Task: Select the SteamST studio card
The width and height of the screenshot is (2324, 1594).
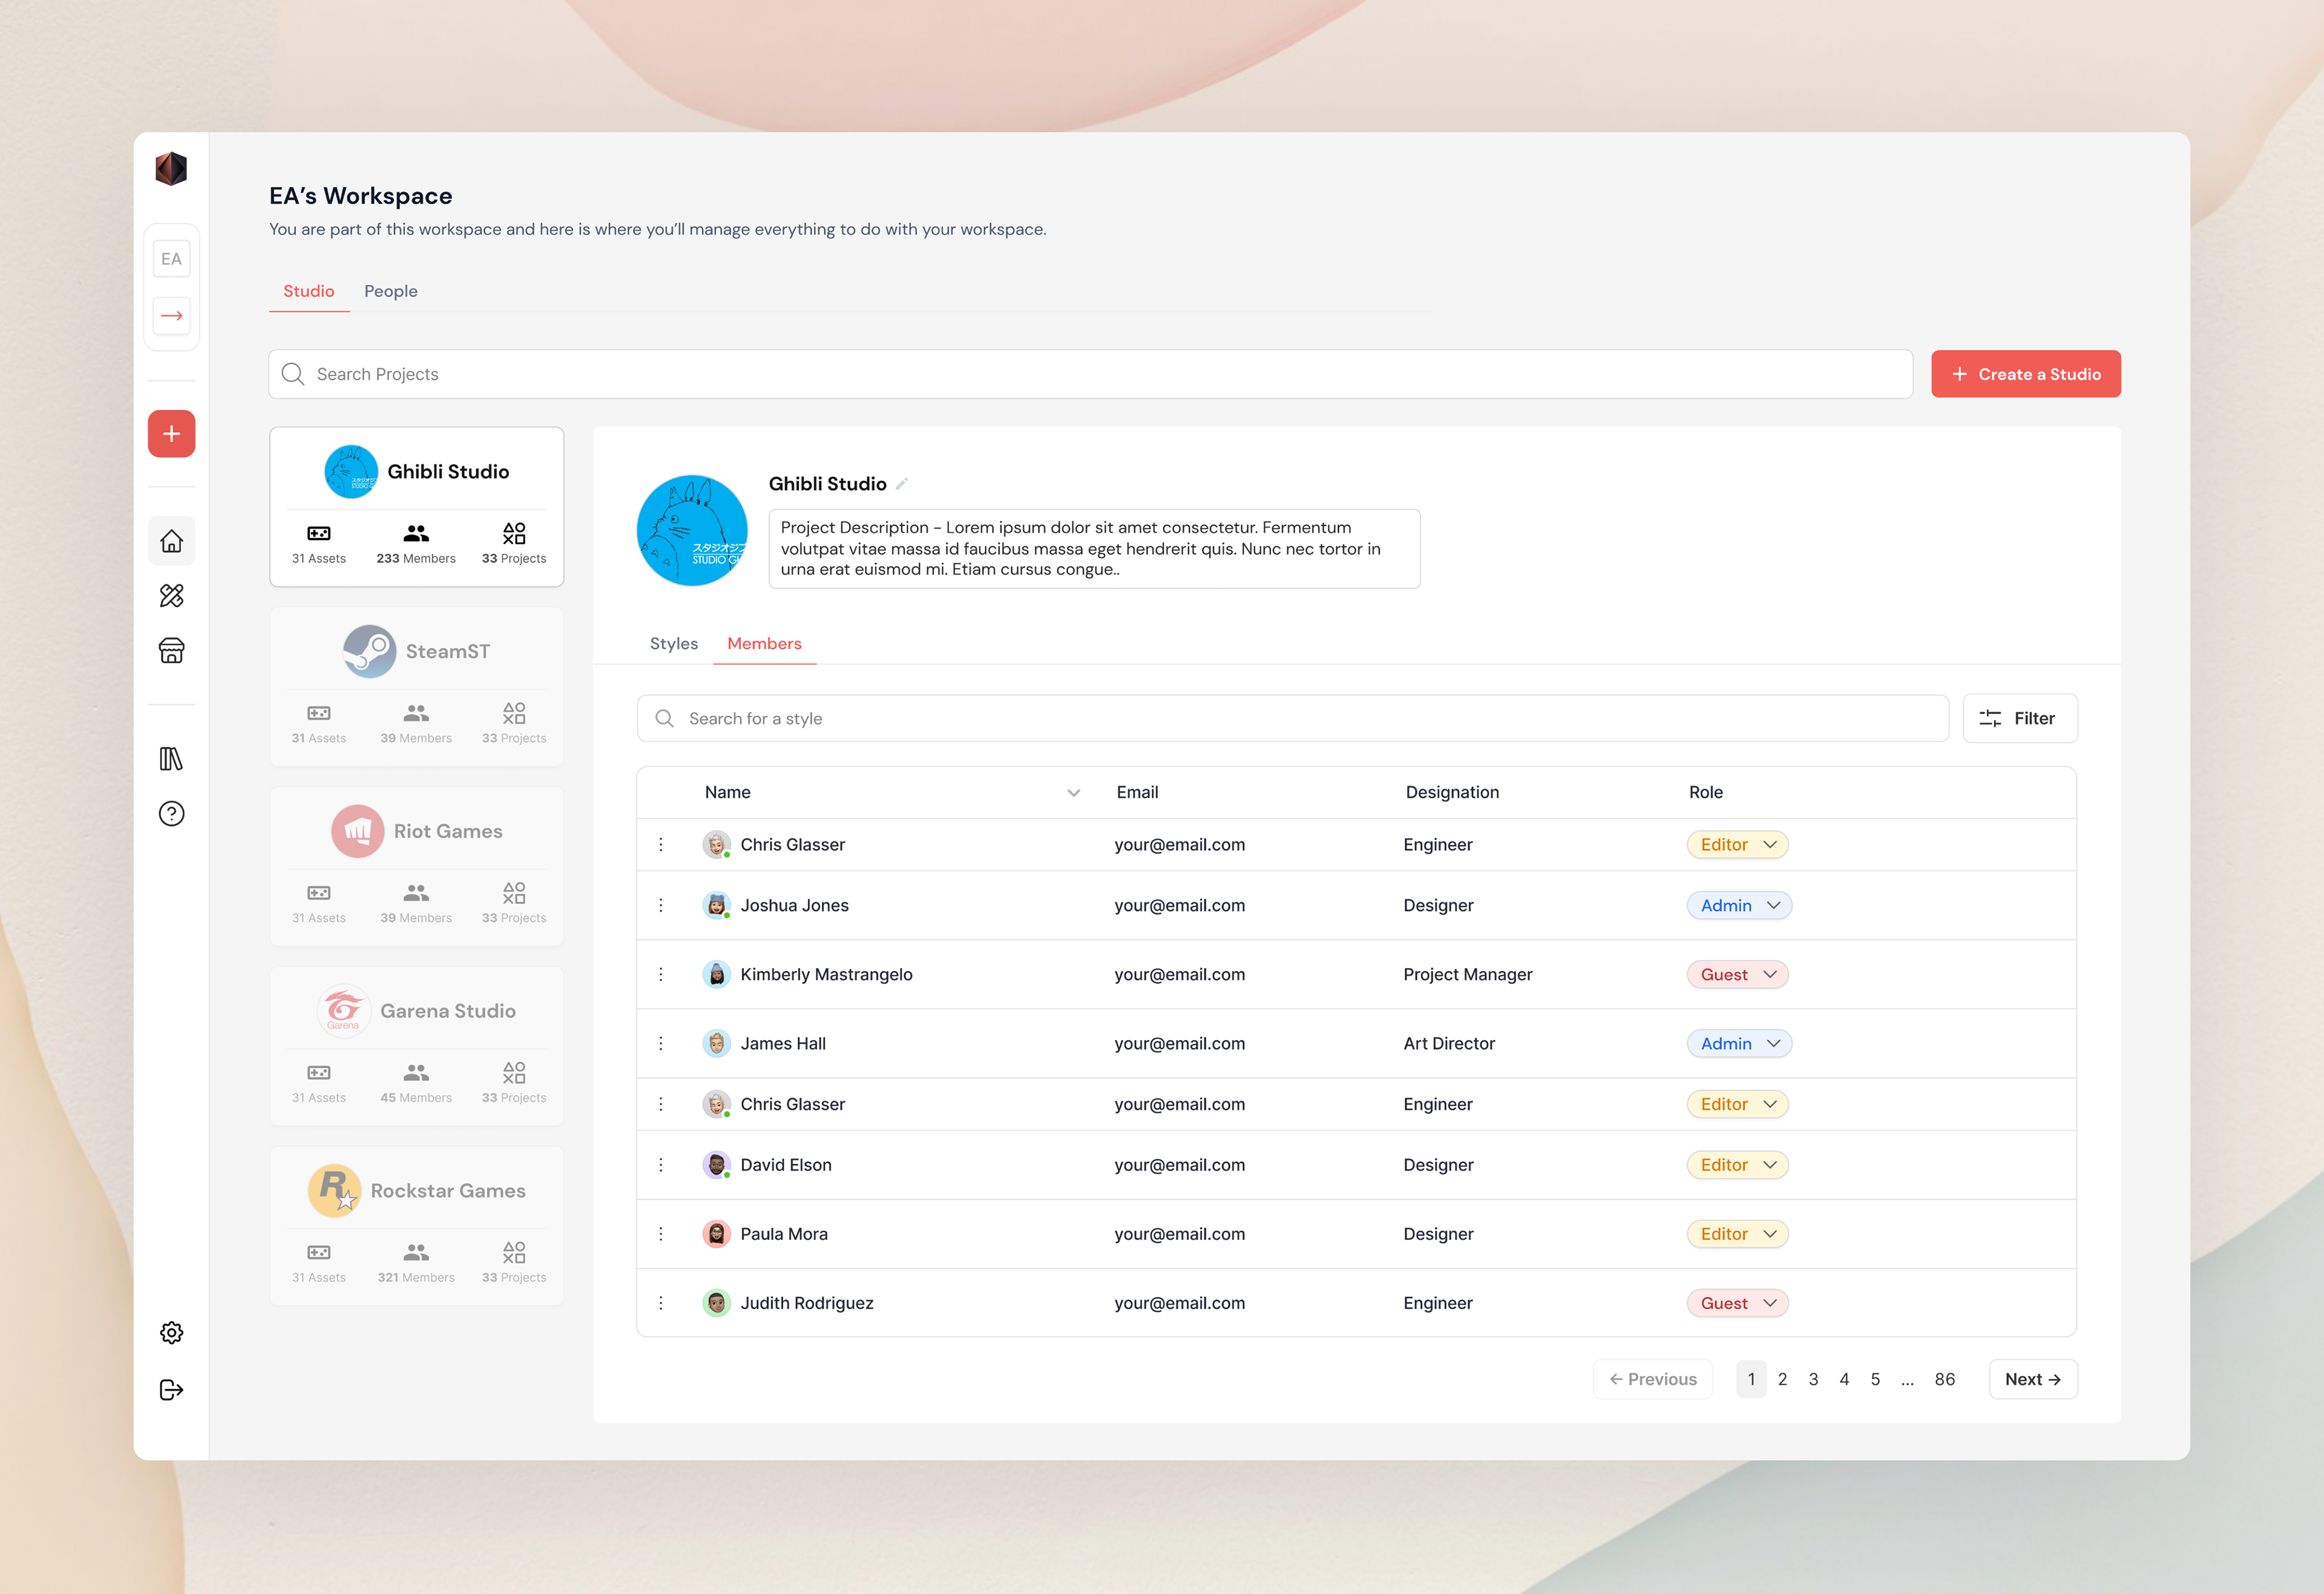Action: point(416,687)
